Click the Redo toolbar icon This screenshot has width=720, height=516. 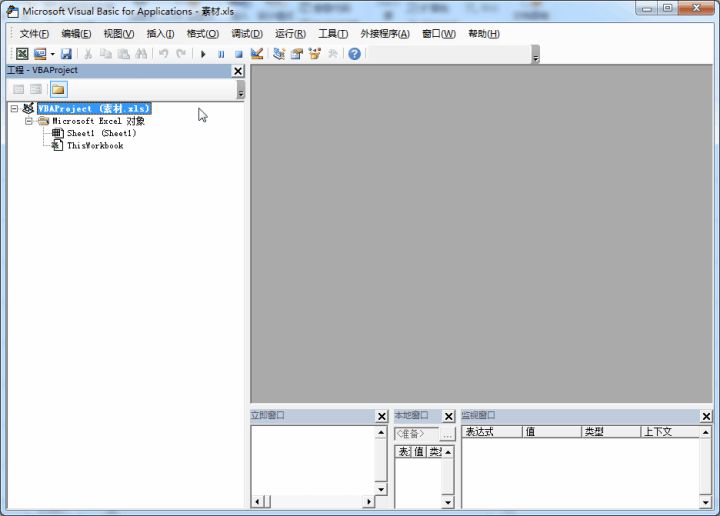181,54
